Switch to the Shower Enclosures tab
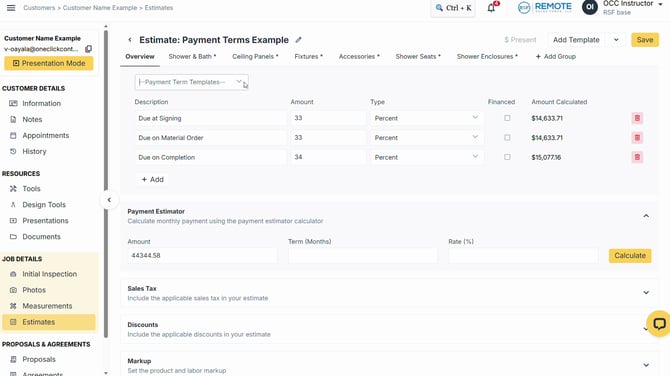 (487, 56)
